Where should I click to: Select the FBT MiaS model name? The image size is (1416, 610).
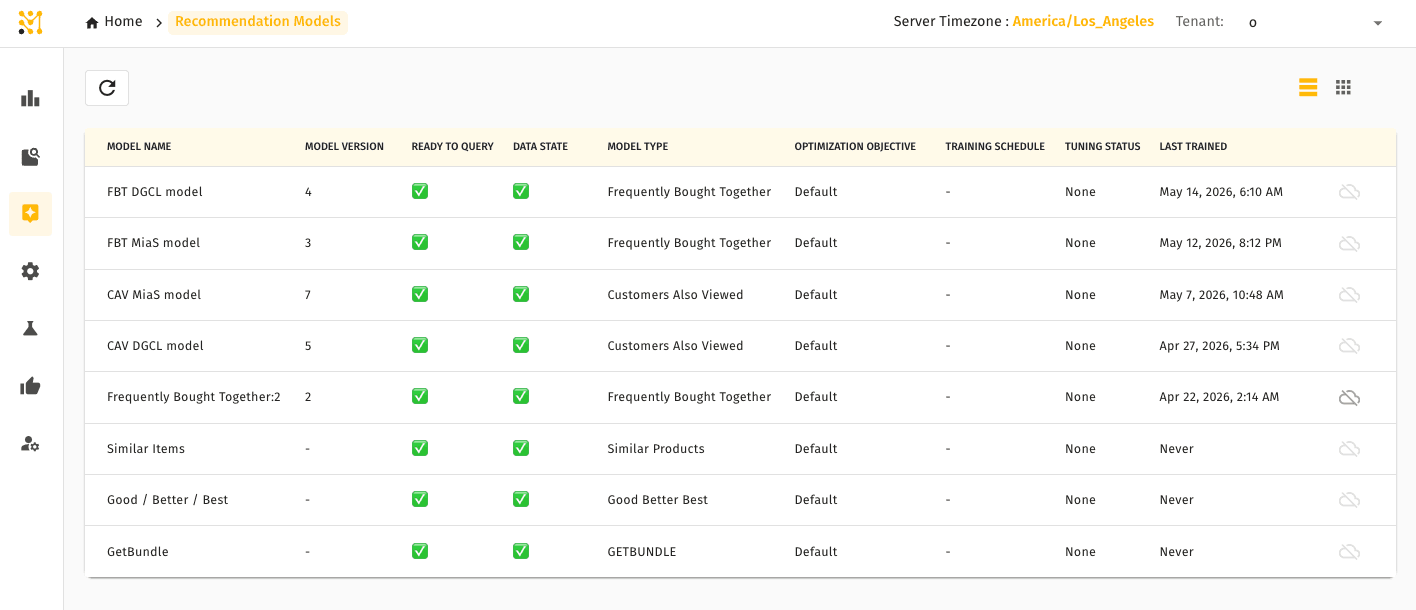point(154,243)
